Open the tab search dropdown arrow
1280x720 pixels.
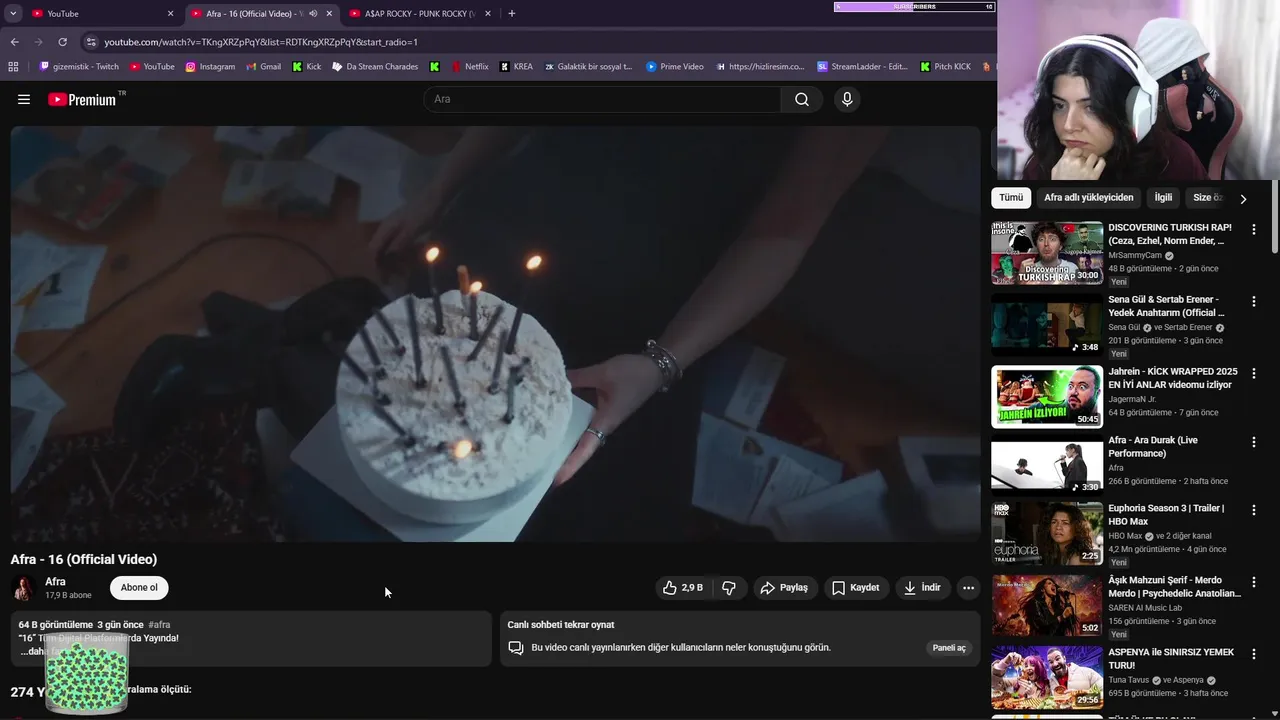point(13,14)
